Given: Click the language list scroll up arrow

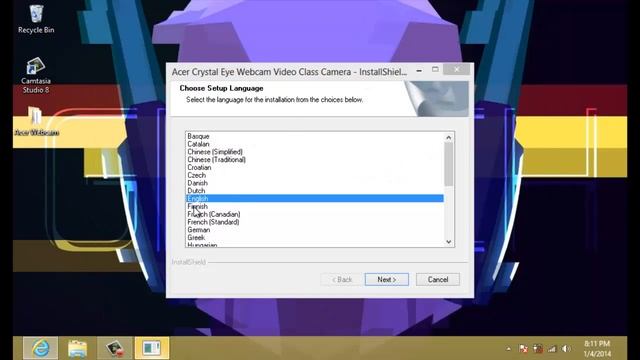Looking at the screenshot, I should (449, 138).
